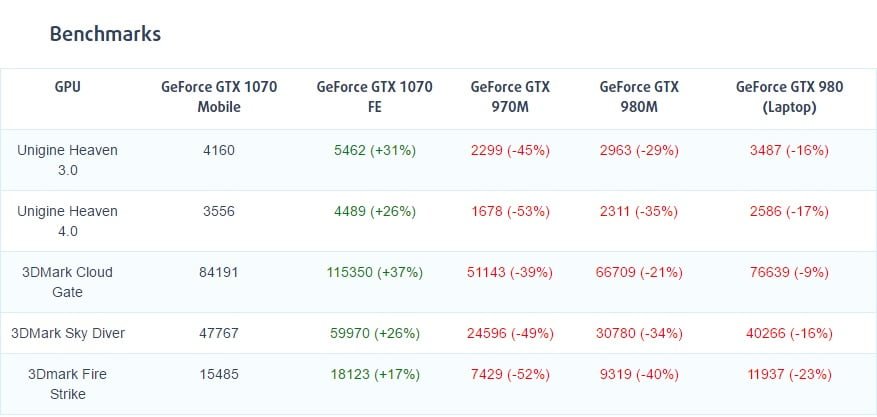This screenshot has height=417, width=877.
Task: Click the Benchmarks heading
Action: (105, 34)
